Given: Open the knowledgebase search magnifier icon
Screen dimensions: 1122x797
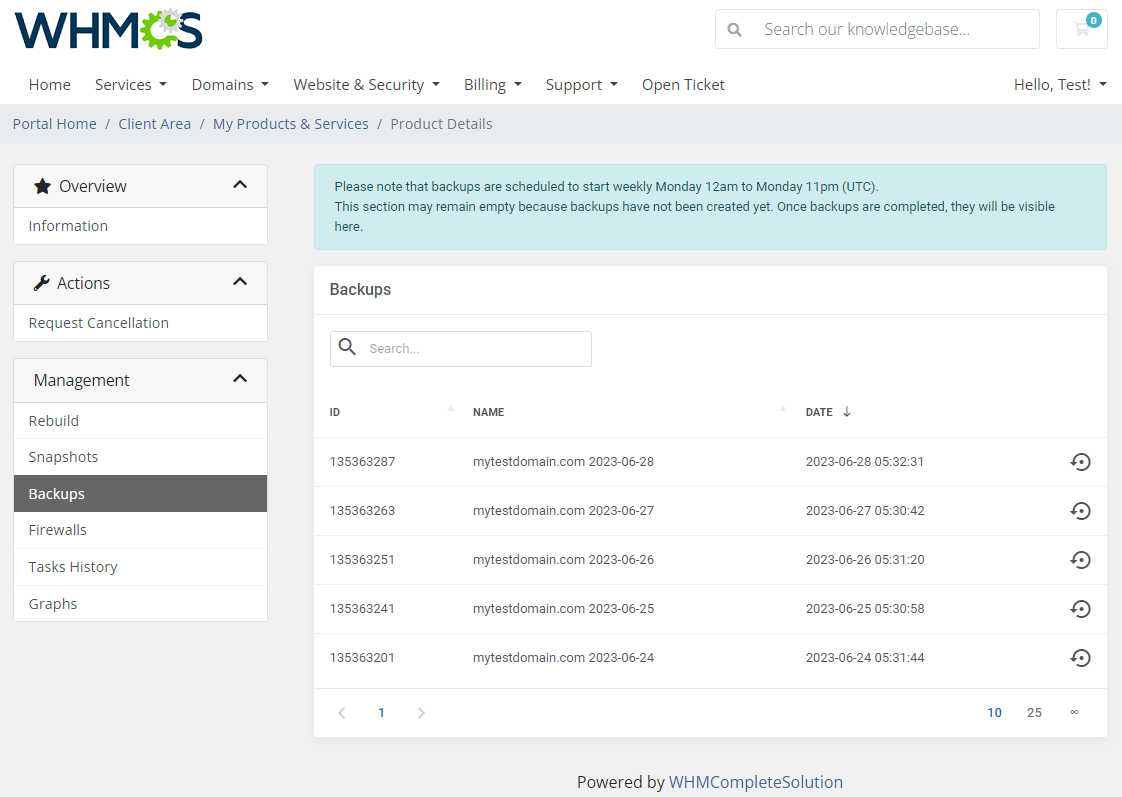Looking at the screenshot, I should (x=735, y=29).
